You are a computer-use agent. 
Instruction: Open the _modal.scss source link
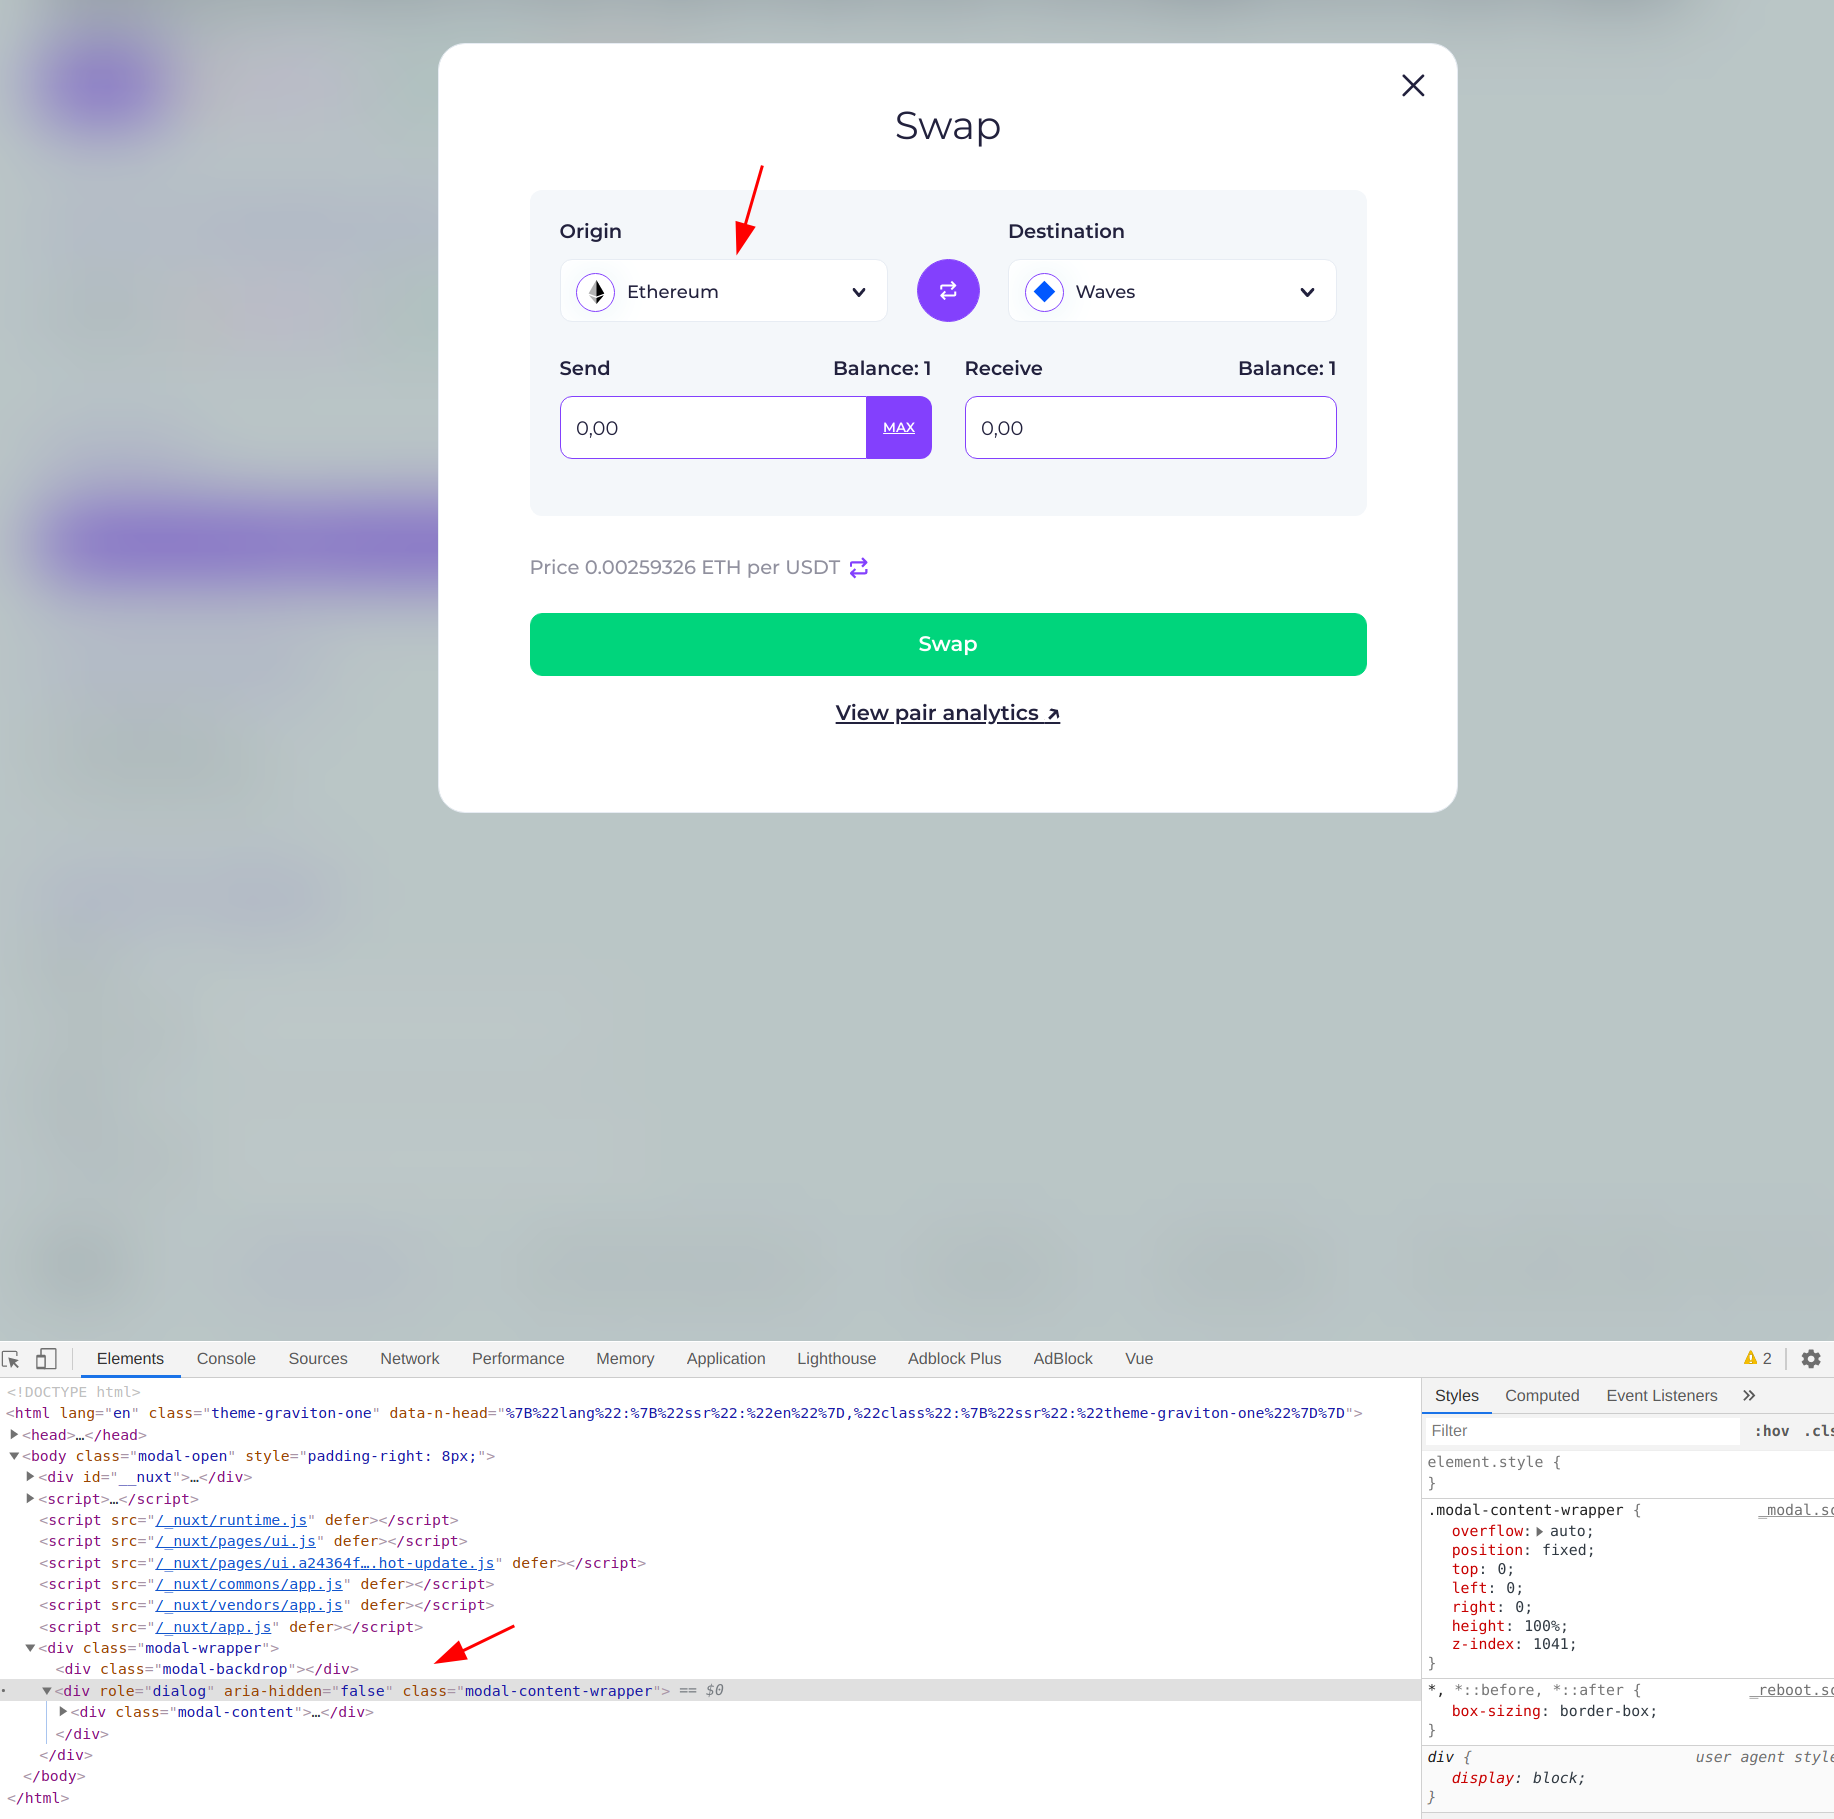click(x=1796, y=1511)
